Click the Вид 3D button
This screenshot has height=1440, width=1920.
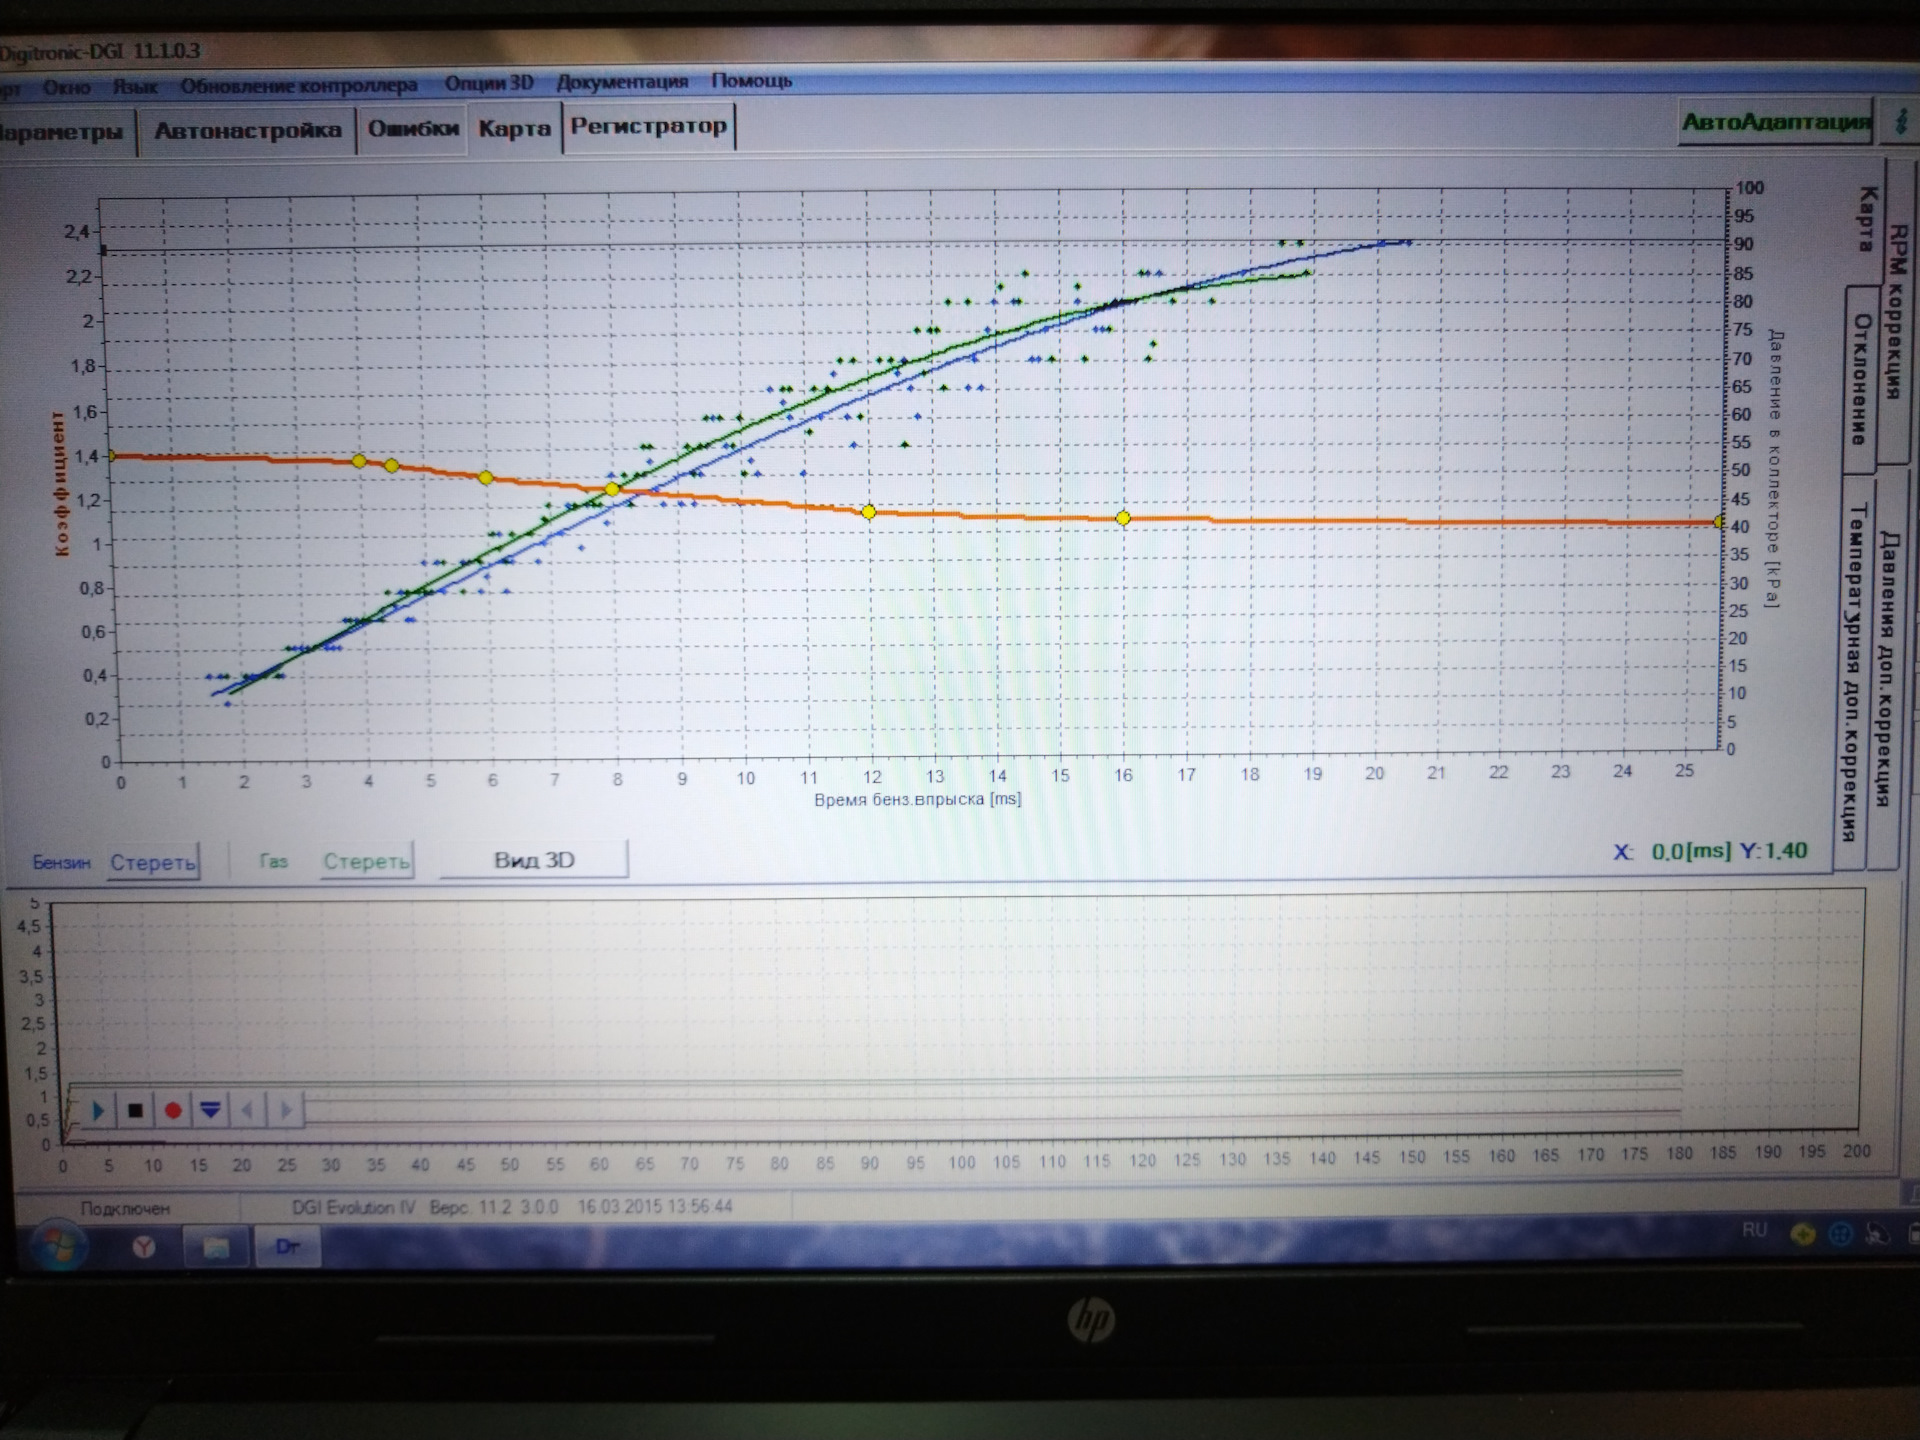(534, 860)
